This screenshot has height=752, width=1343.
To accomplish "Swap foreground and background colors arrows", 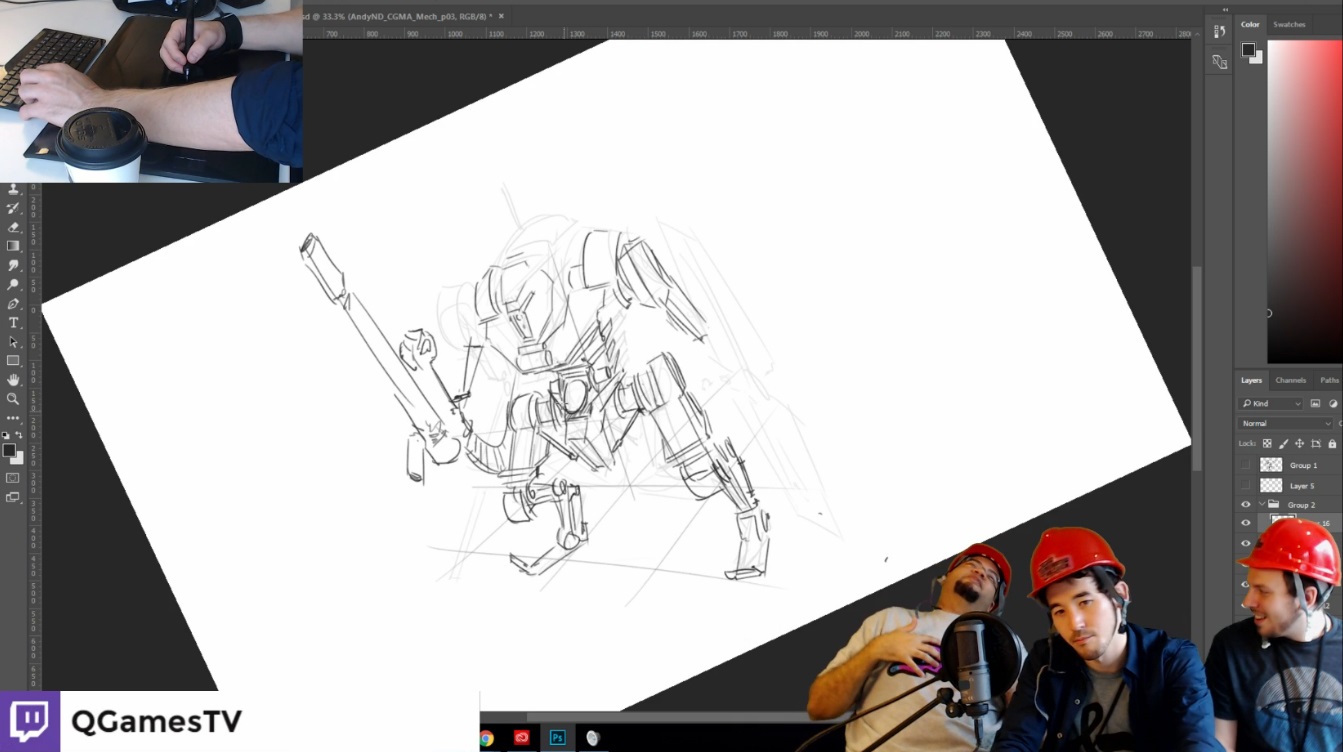I will pyautogui.click(x=19, y=435).
